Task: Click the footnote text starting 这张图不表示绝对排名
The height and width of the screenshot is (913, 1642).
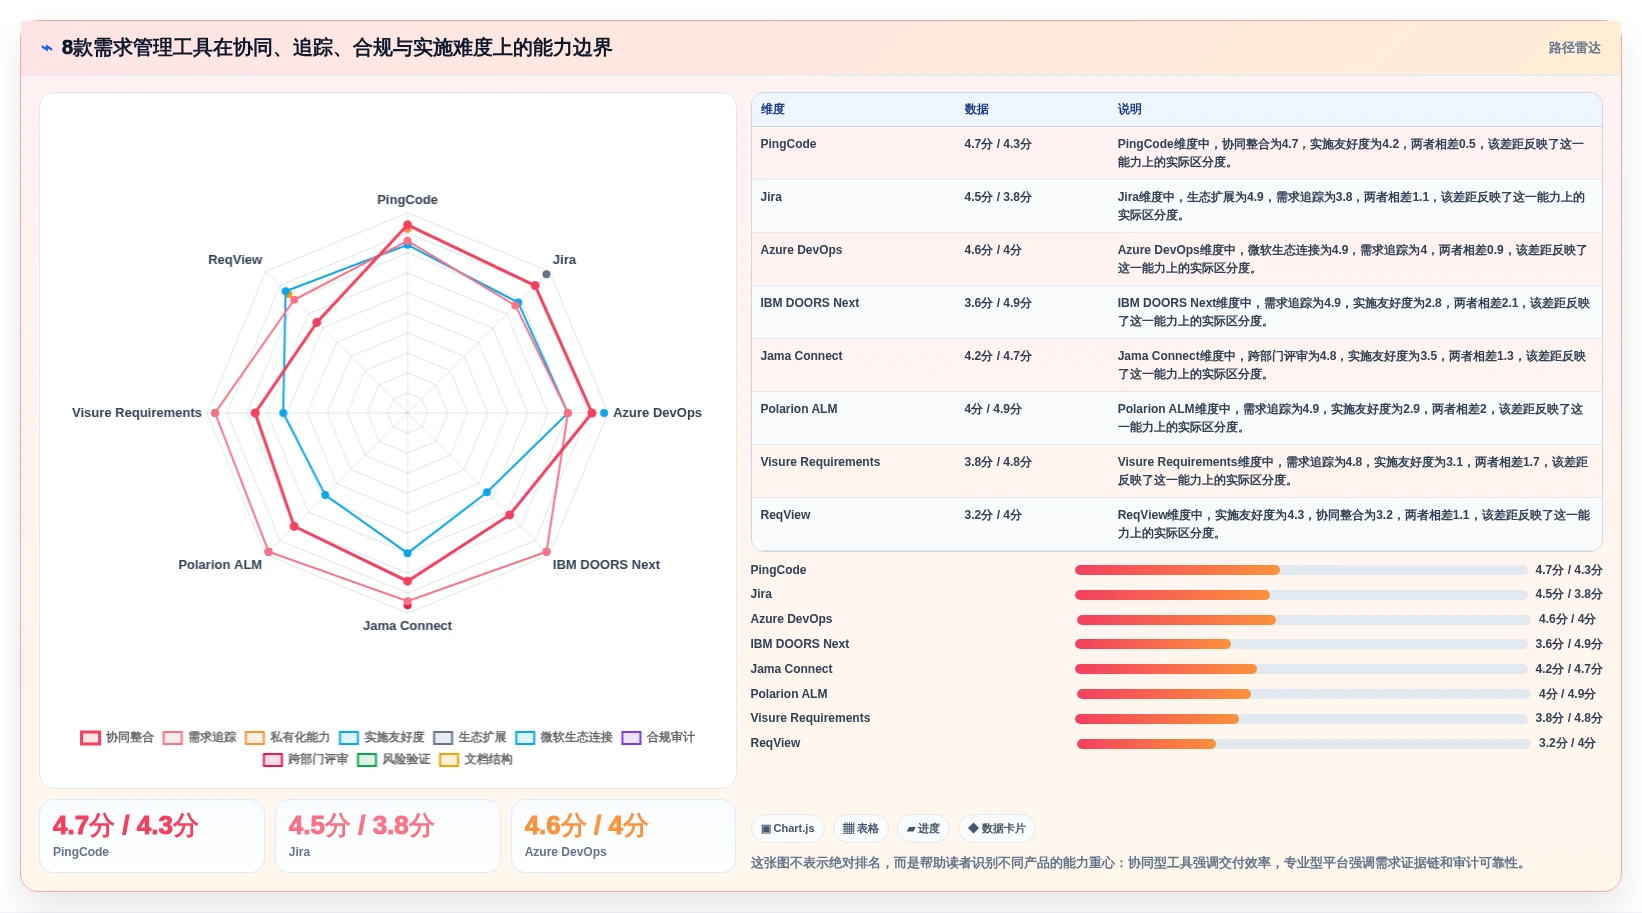Action: [x=1140, y=863]
